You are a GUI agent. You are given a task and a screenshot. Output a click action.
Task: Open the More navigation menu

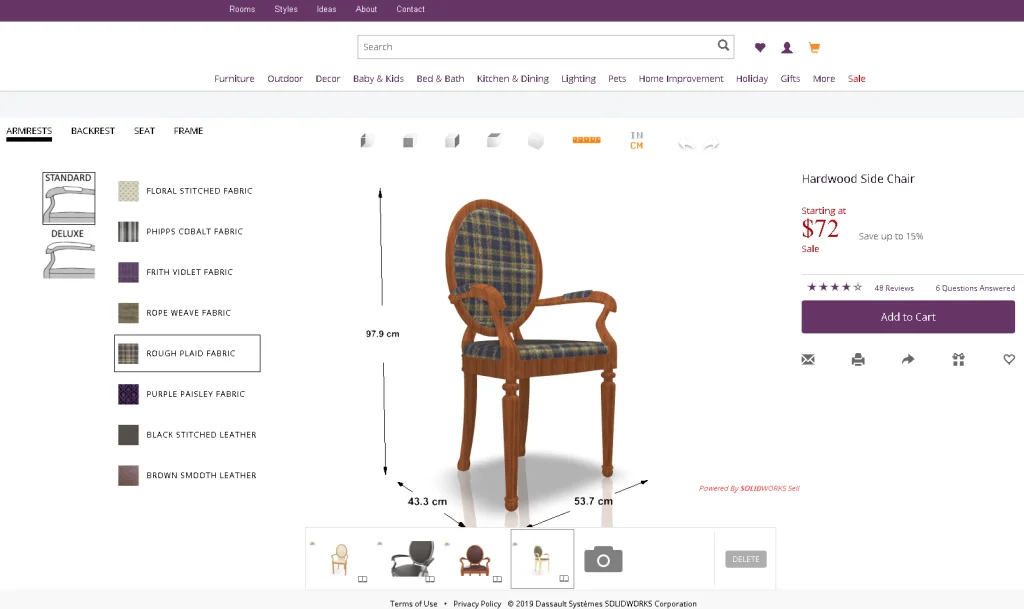(x=823, y=78)
